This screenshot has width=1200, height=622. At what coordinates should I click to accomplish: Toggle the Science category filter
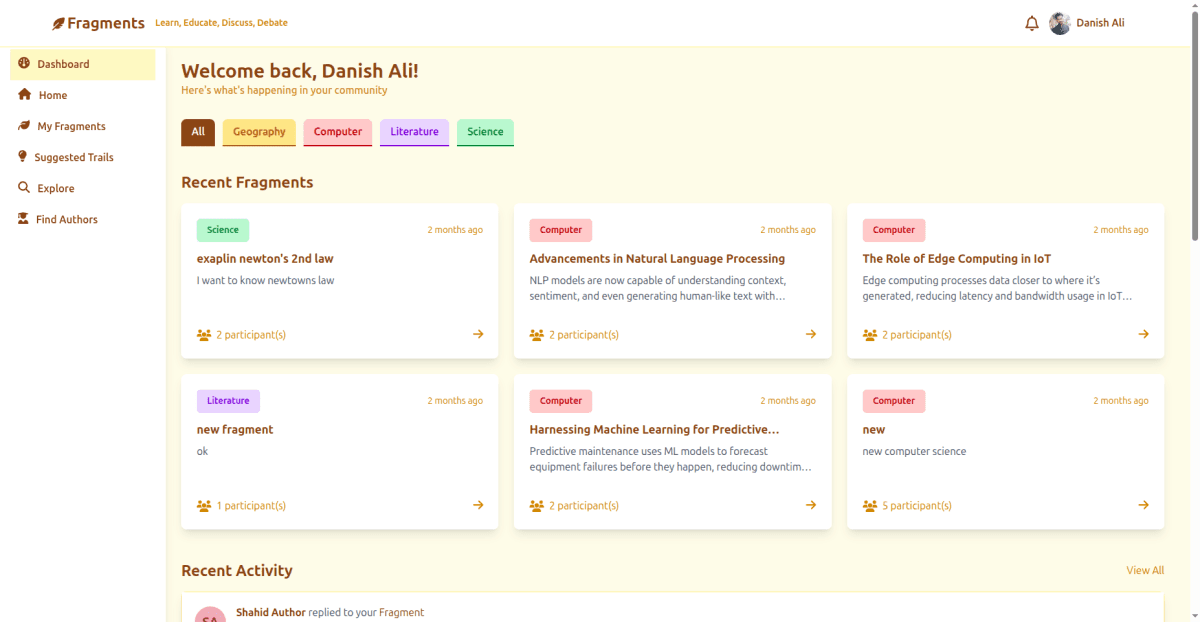coord(485,131)
